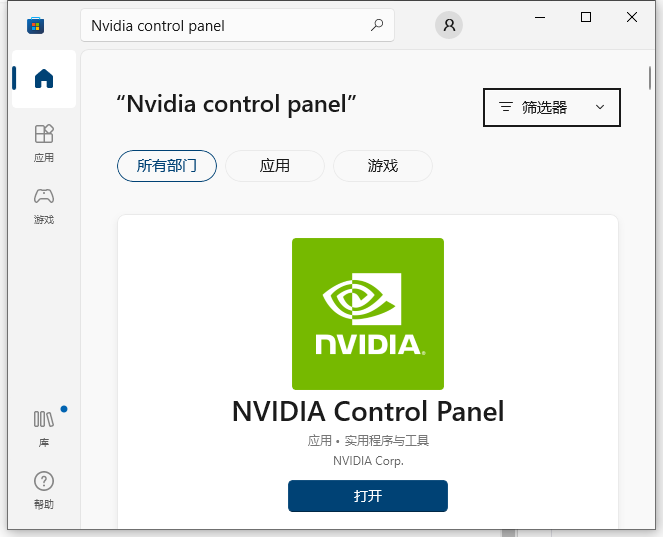Click the vertical scrollbar thumb

click(649, 77)
